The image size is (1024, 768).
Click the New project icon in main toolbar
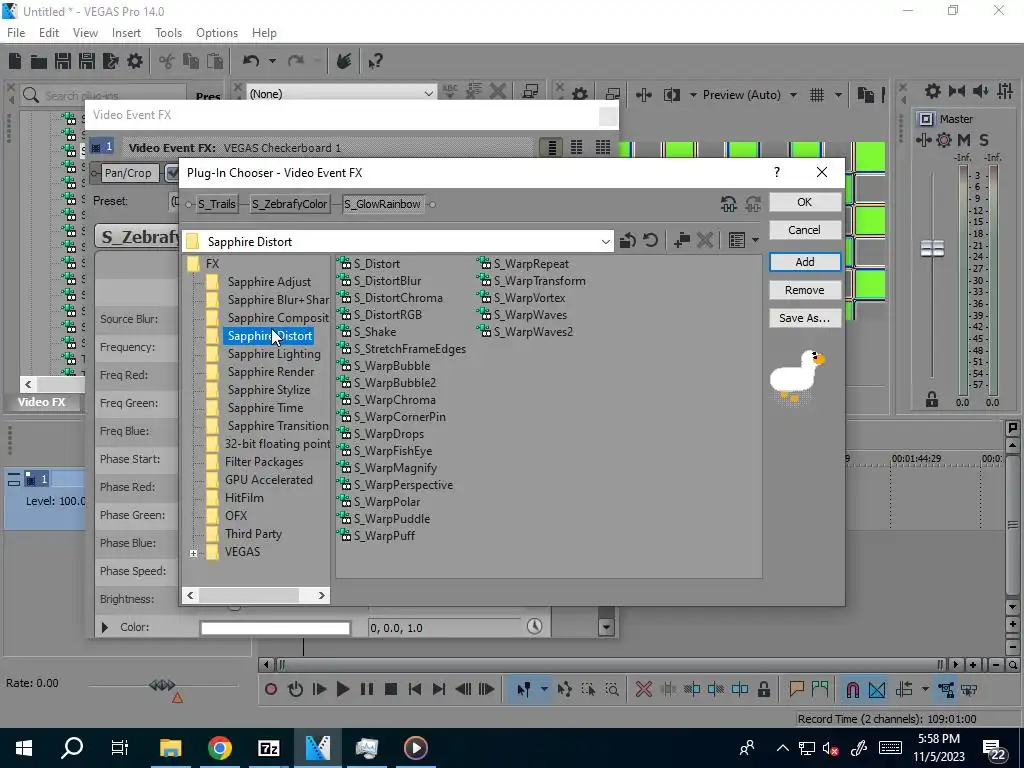[15, 61]
